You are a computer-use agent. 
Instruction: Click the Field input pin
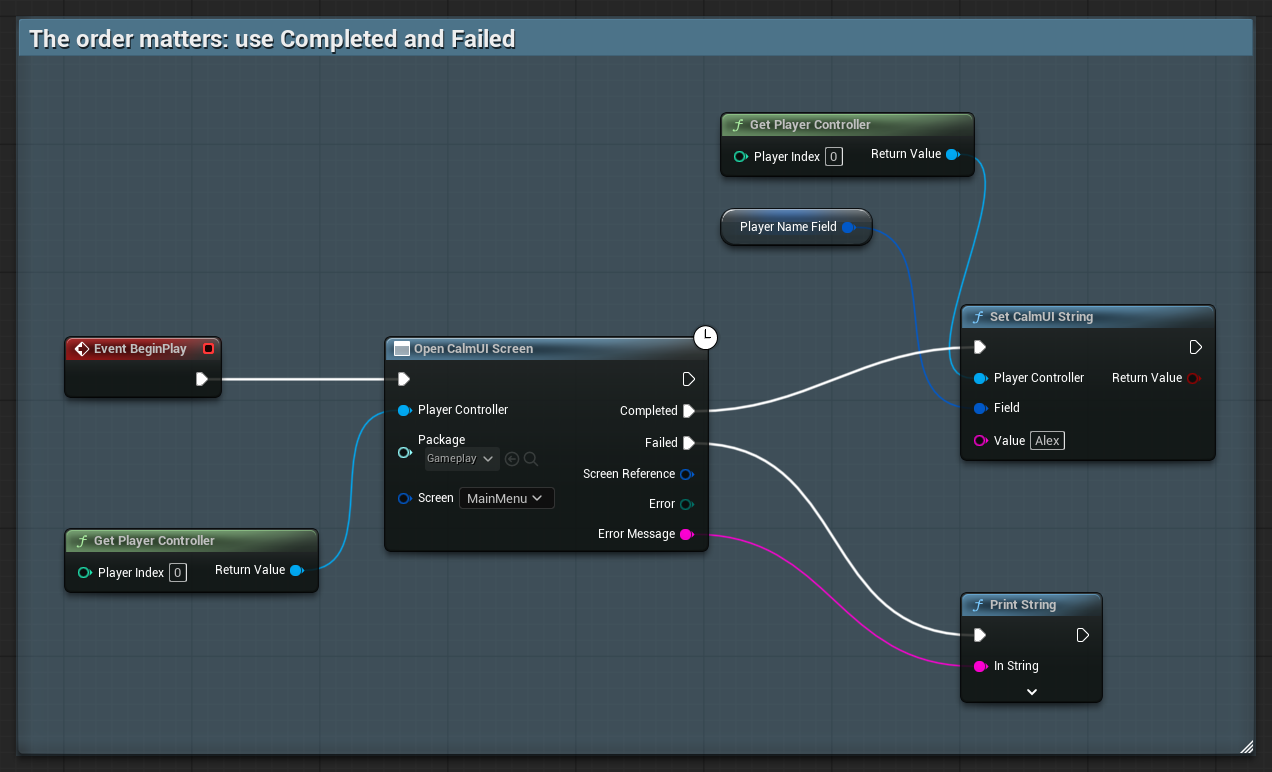(x=981, y=408)
